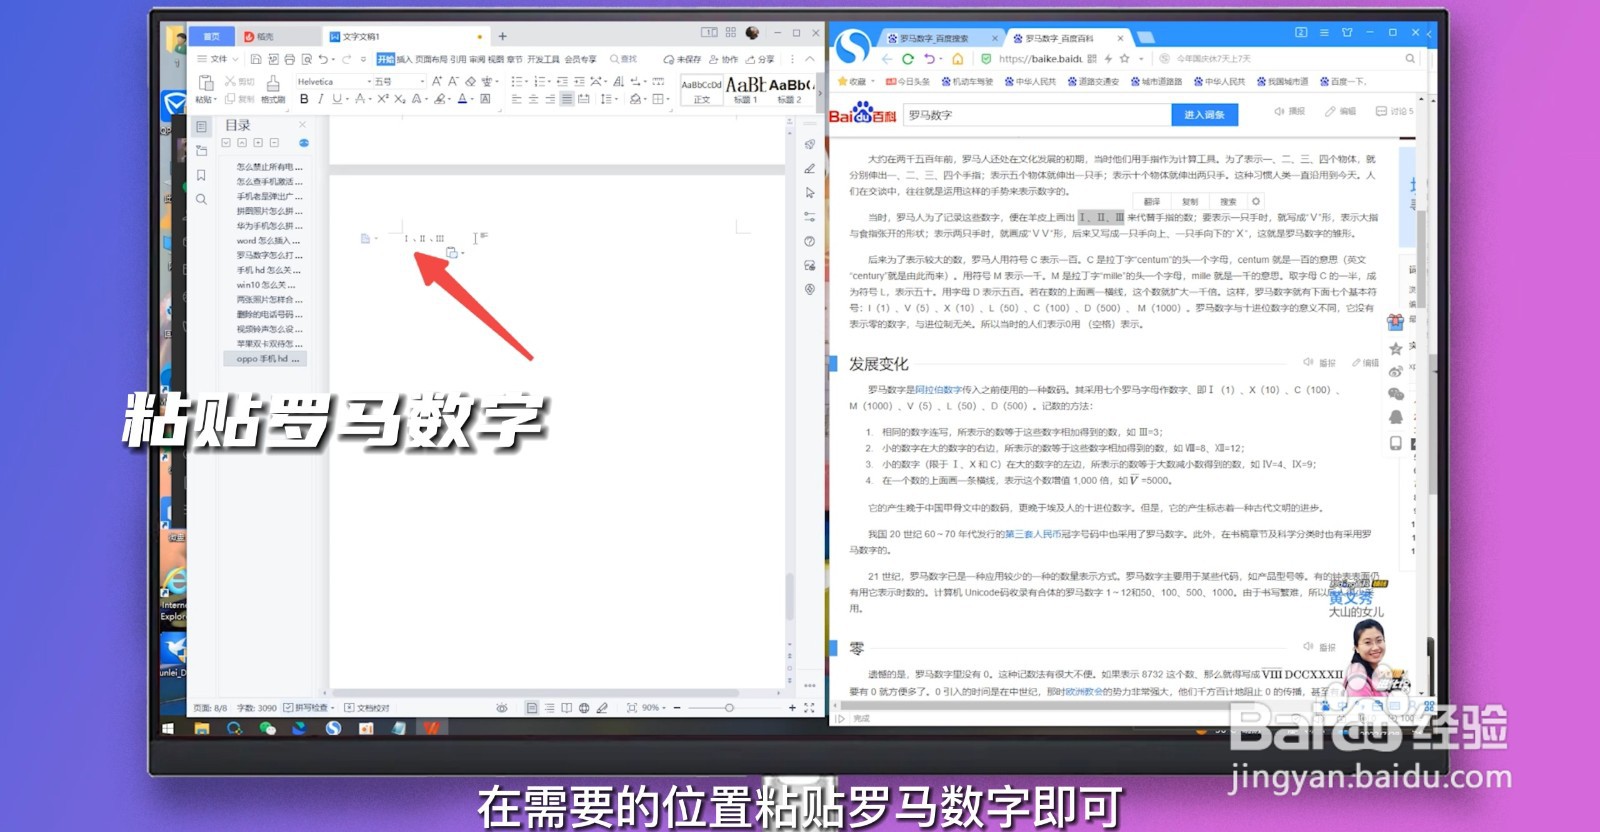1600x832 pixels.
Task: Click the Underline icon in WPS
Action: [336, 99]
